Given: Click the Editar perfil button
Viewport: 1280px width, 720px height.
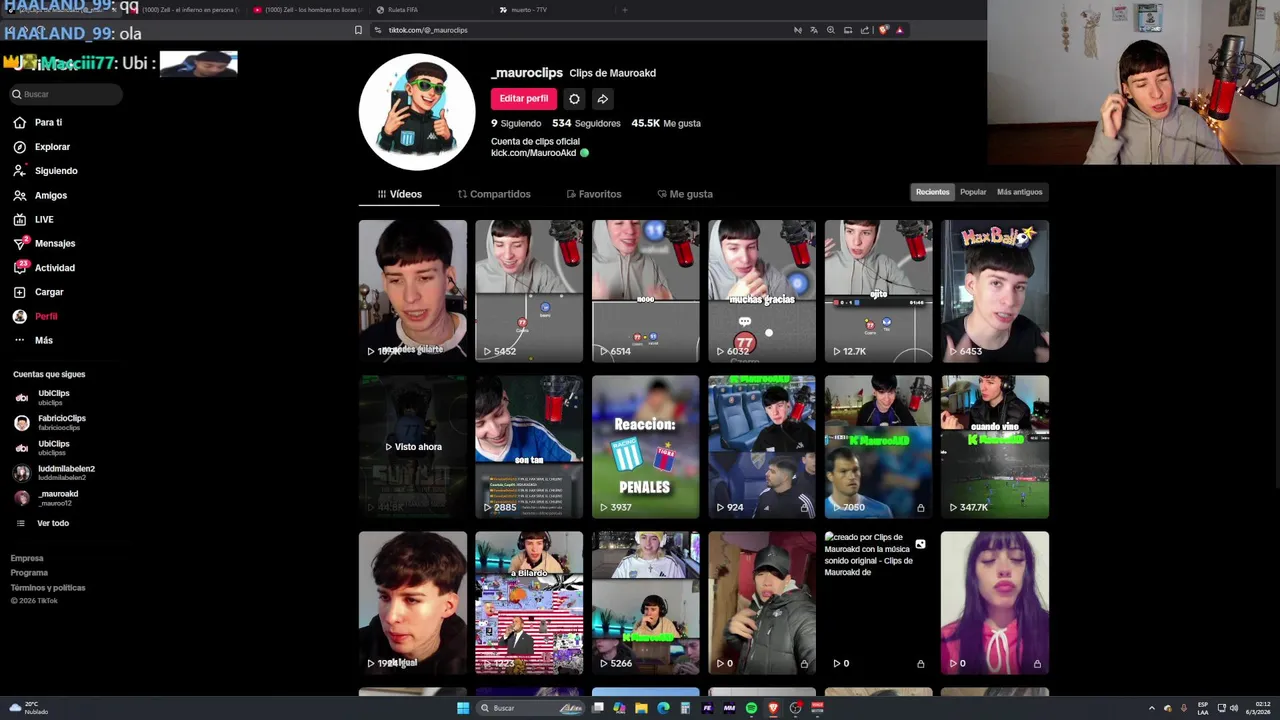Looking at the screenshot, I should [523, 99].
